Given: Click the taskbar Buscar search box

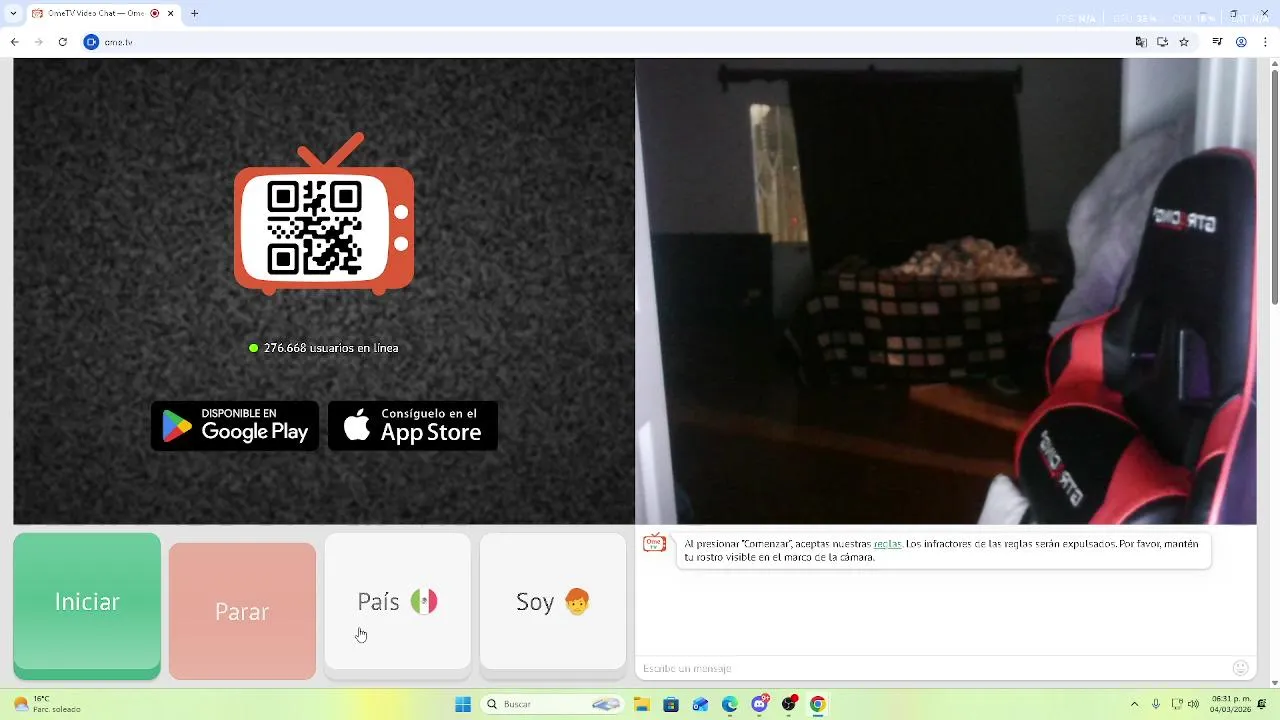Looking at the screenshot, I should click(x=553, y=704).
